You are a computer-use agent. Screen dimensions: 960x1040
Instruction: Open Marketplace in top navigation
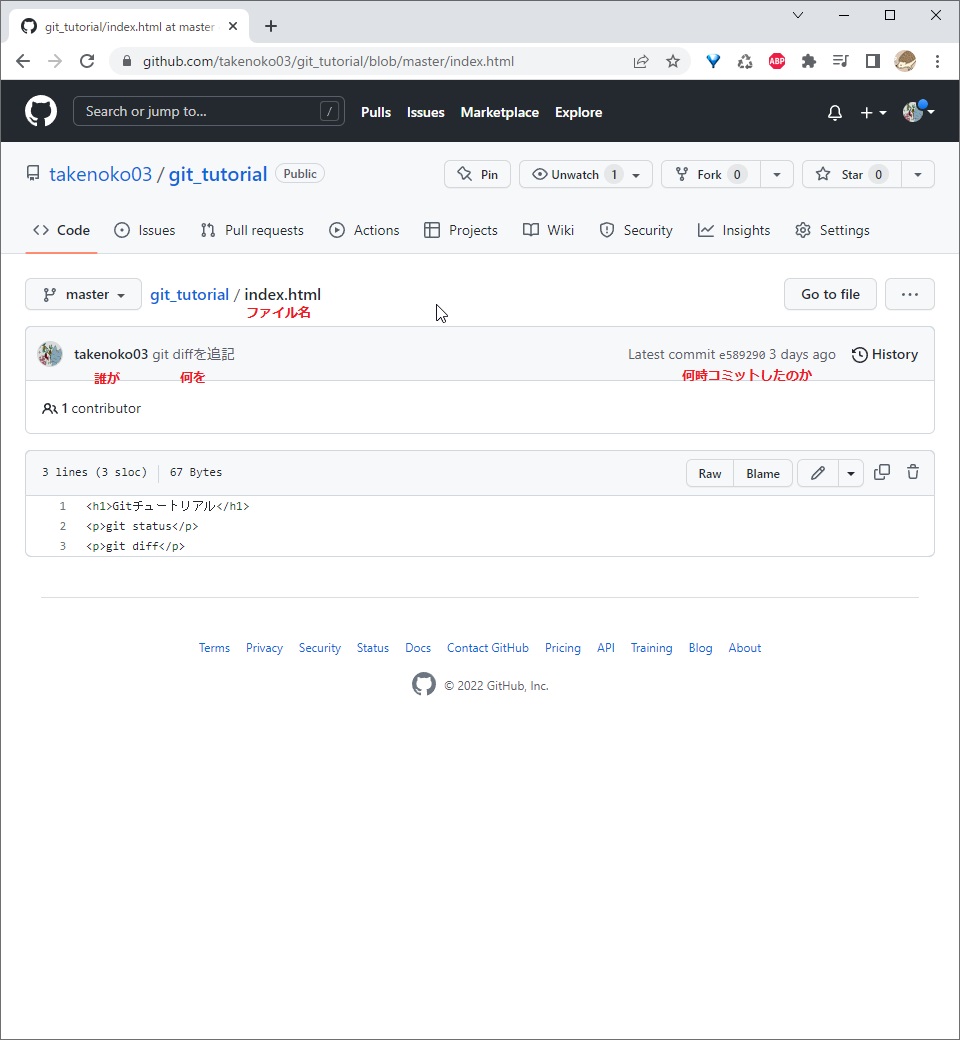[500, 113]
